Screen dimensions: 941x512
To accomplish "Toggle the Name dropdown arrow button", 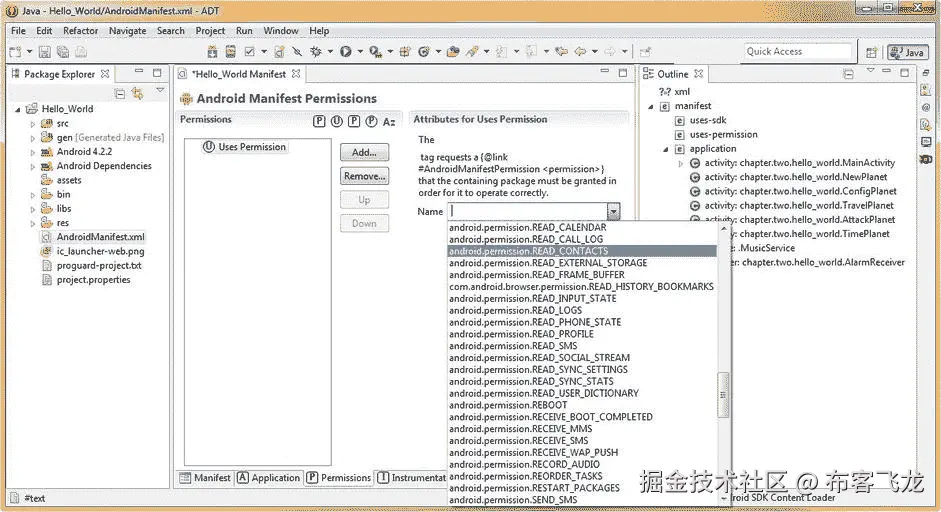I will click(x=613, y=211).
